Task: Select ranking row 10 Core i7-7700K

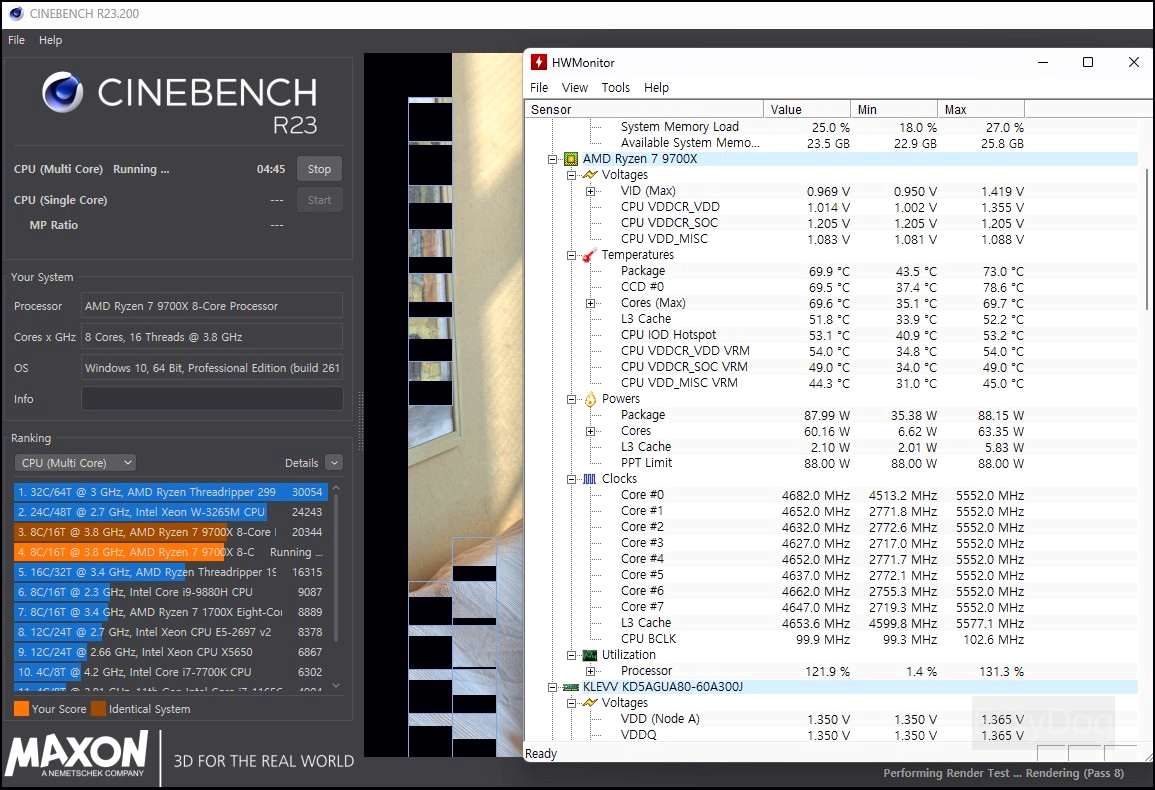Action: [169, 671]
